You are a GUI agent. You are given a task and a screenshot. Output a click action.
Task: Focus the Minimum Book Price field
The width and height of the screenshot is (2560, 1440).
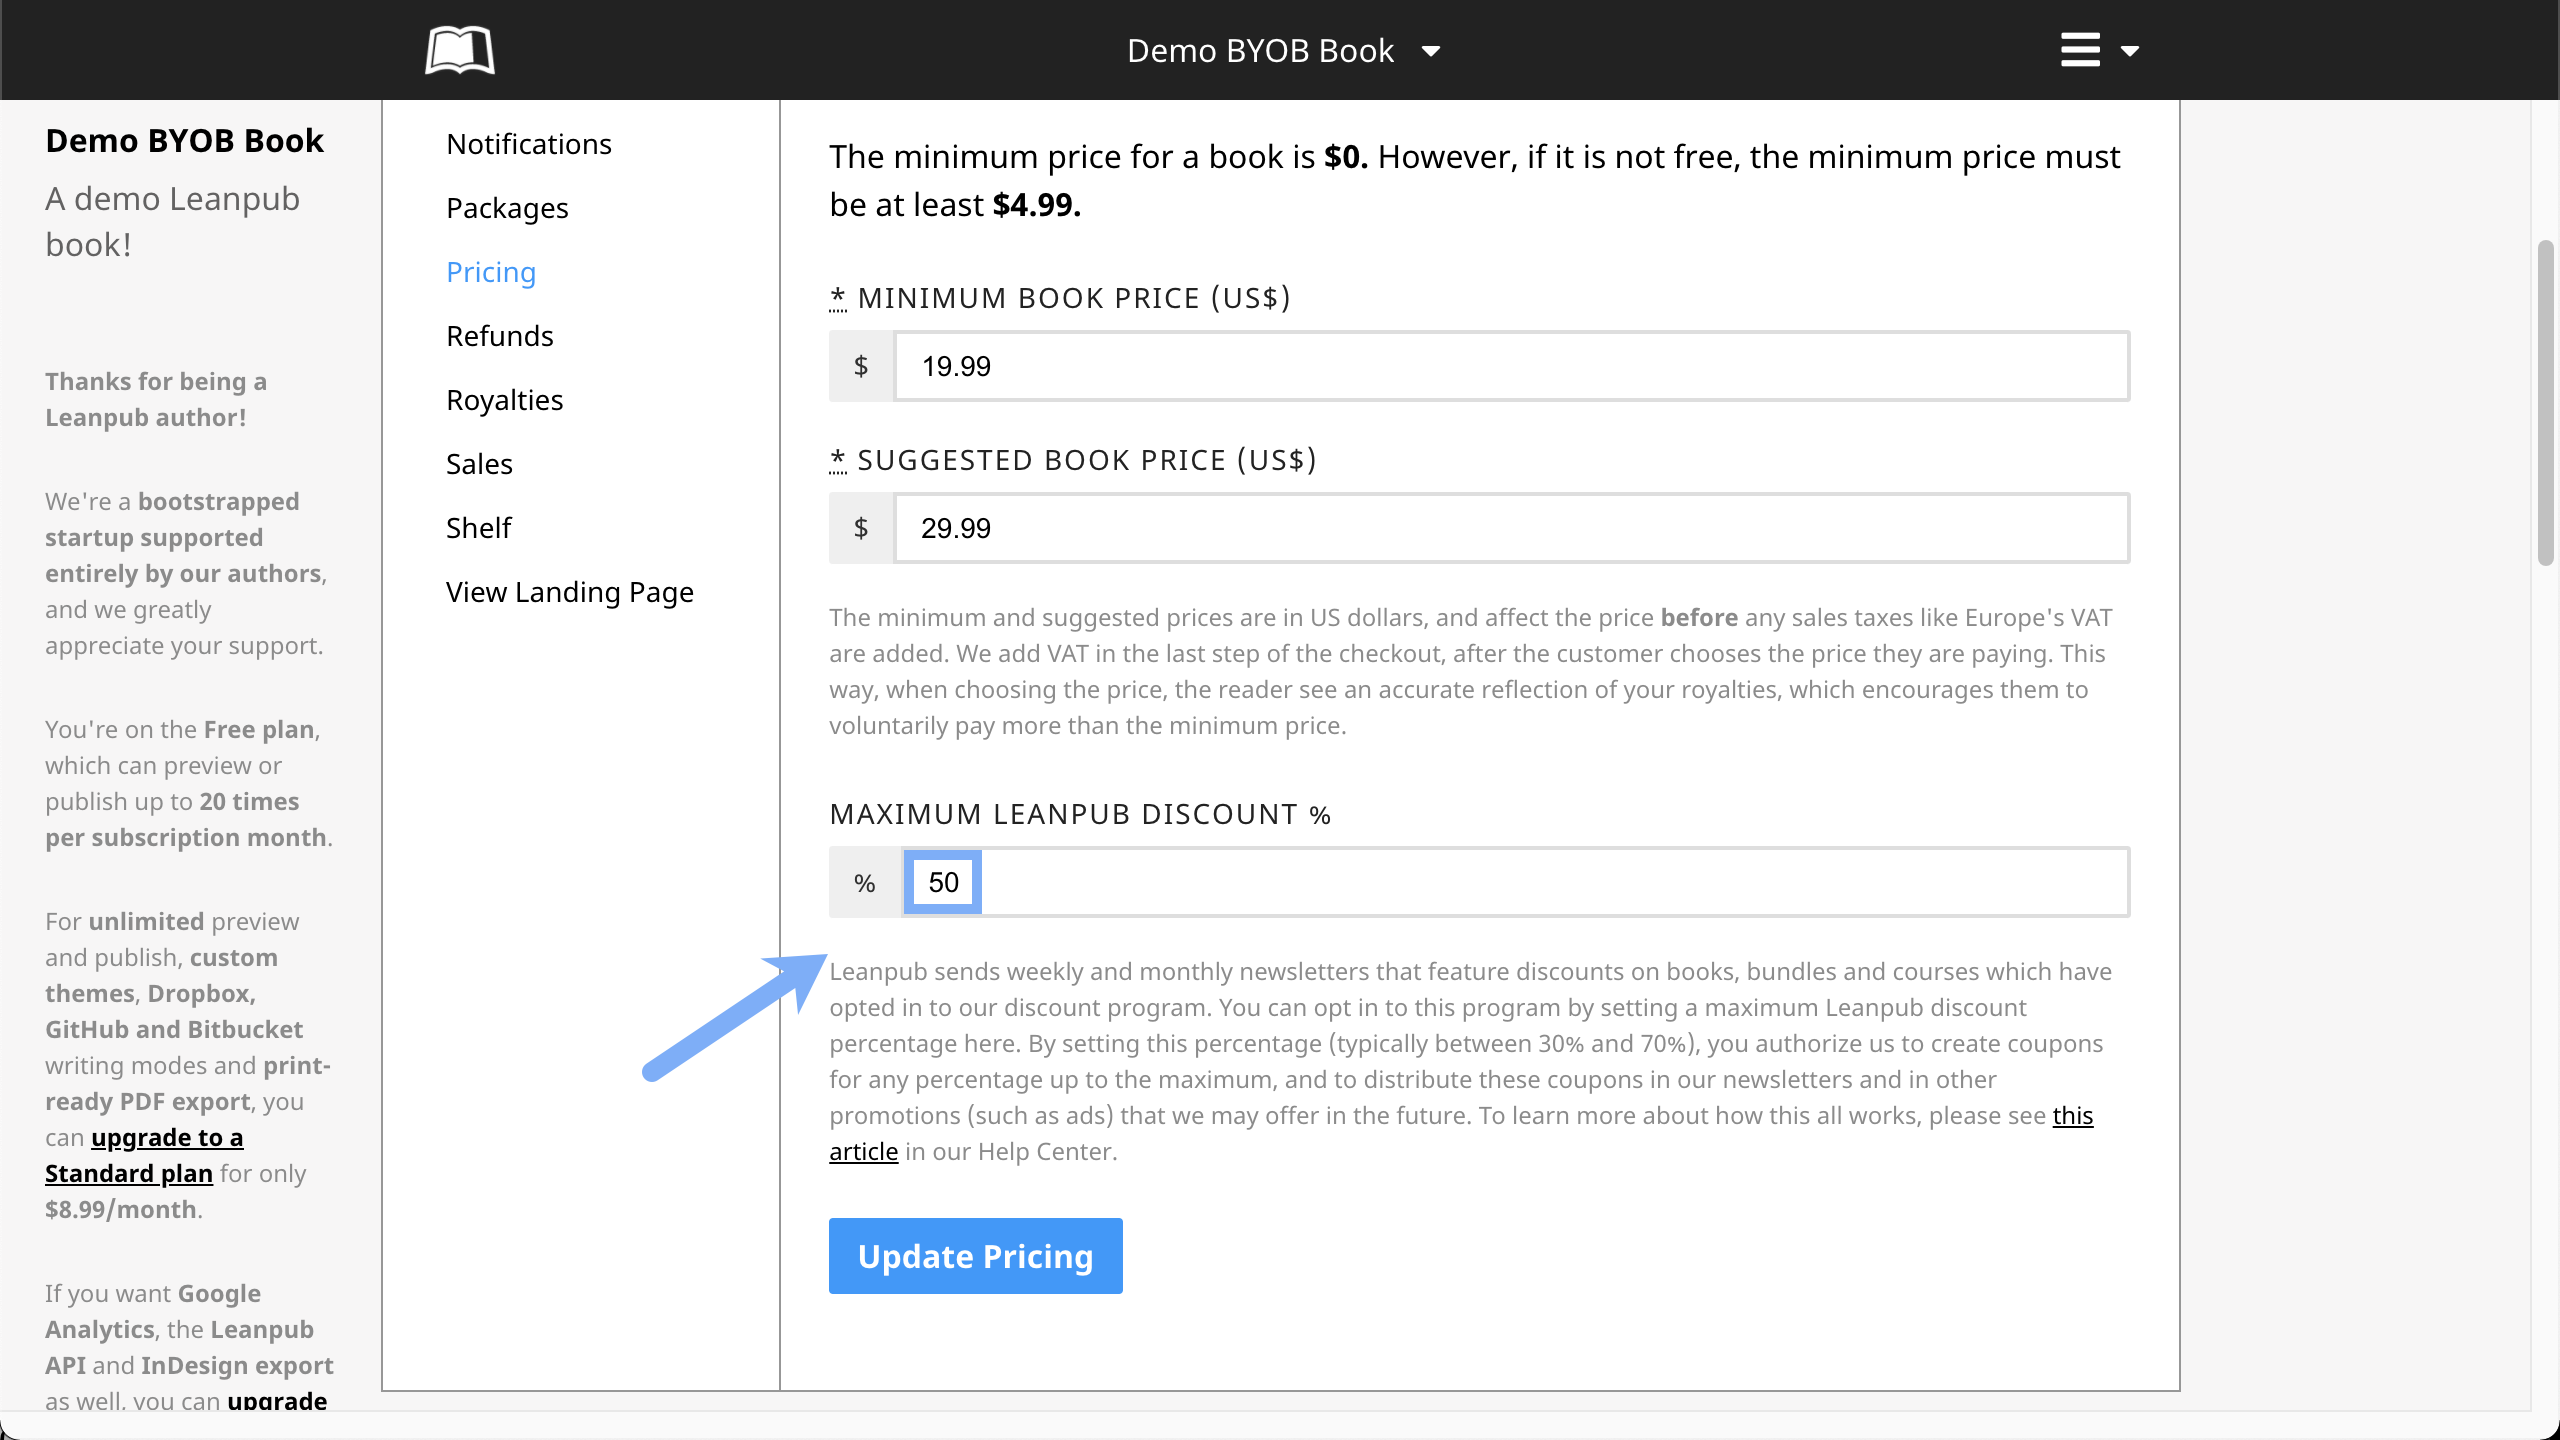tap(1510, 366)
